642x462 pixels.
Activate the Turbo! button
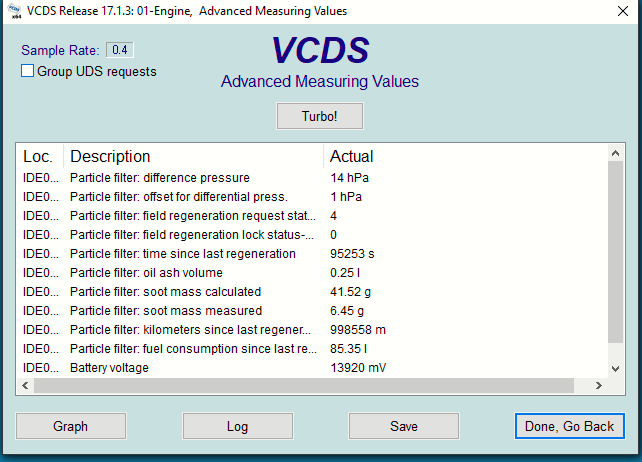319,116
